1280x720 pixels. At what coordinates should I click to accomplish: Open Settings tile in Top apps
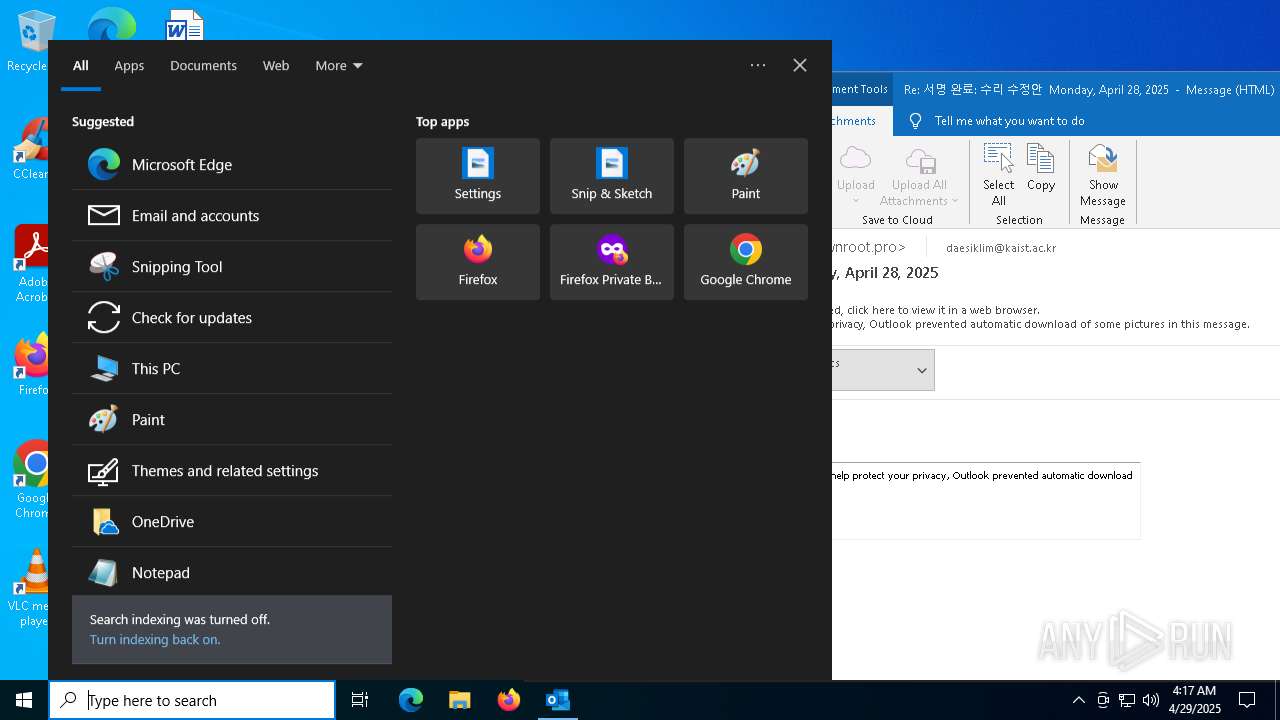[x=478, y=176]
